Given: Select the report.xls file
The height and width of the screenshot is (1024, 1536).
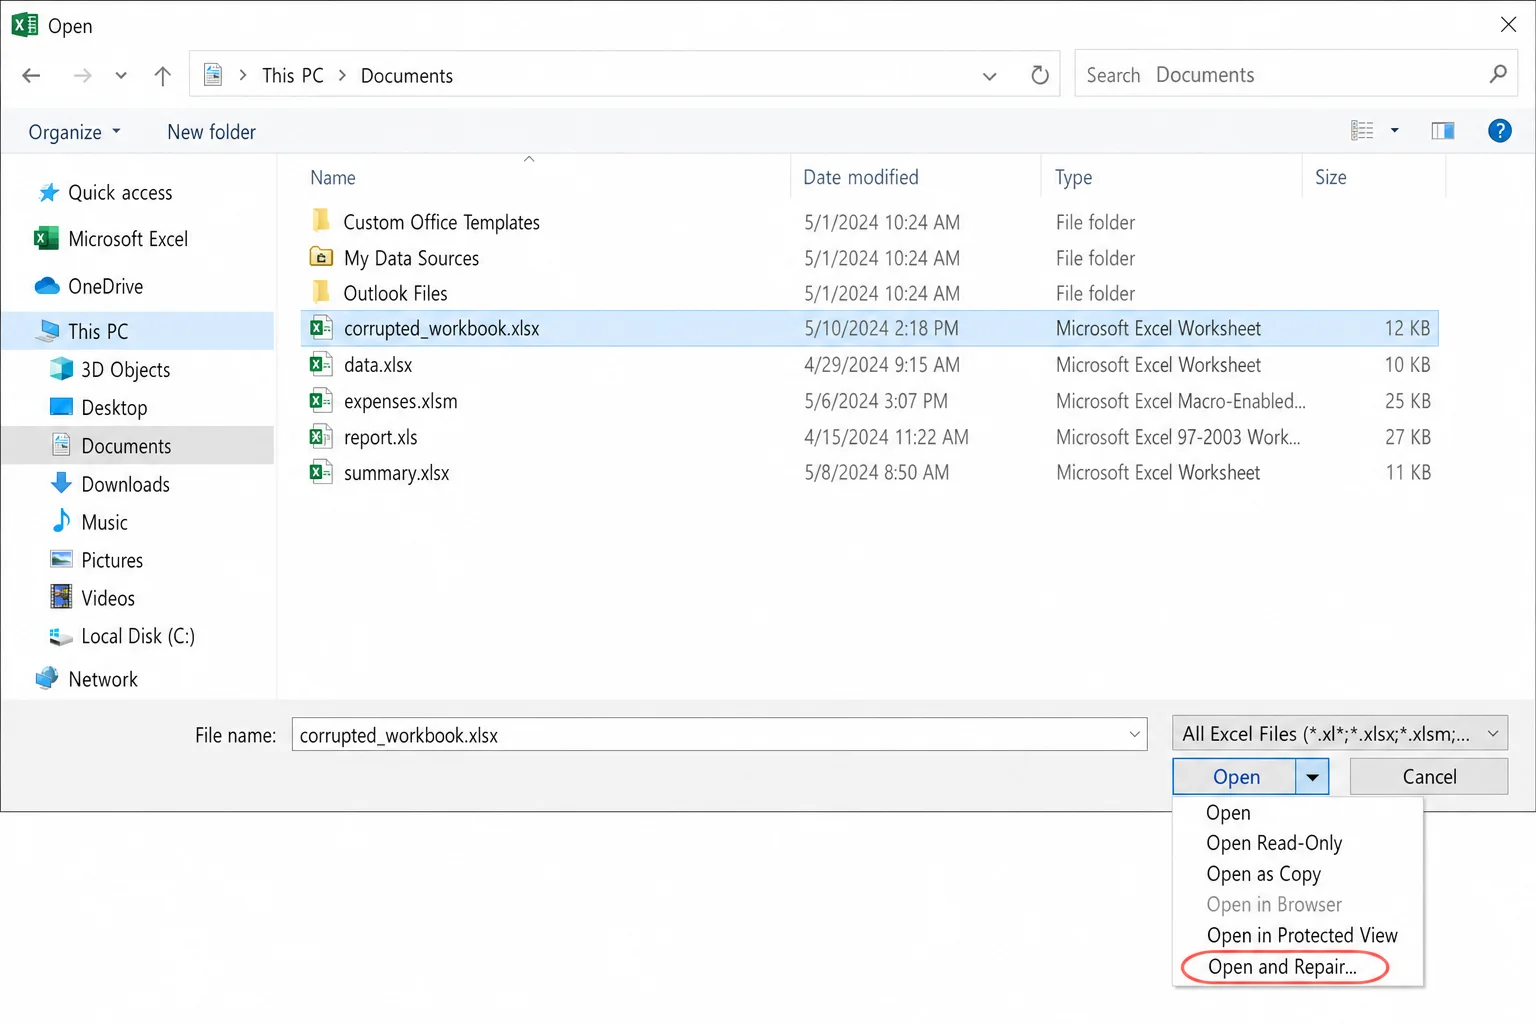Looking at the screenshot, I should tap(380, 437).
